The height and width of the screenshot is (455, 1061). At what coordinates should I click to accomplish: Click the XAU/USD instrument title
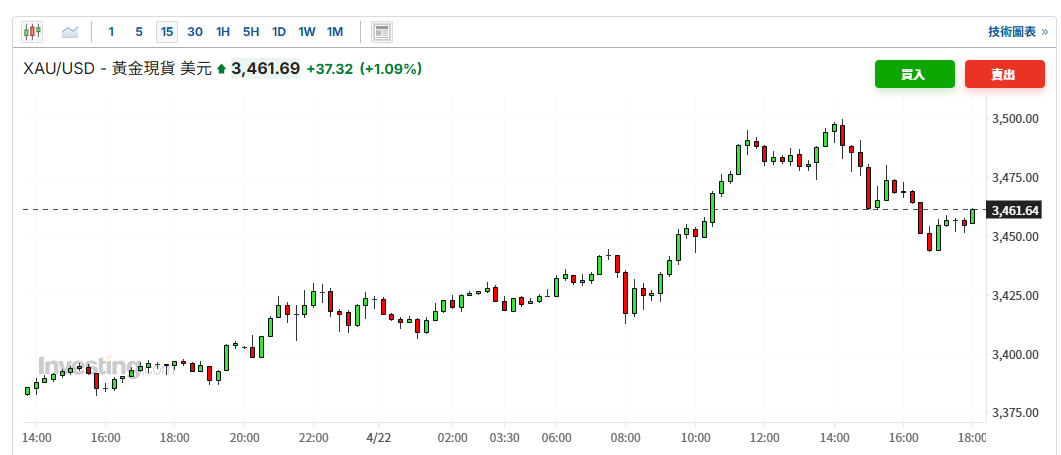click(117, 68)
